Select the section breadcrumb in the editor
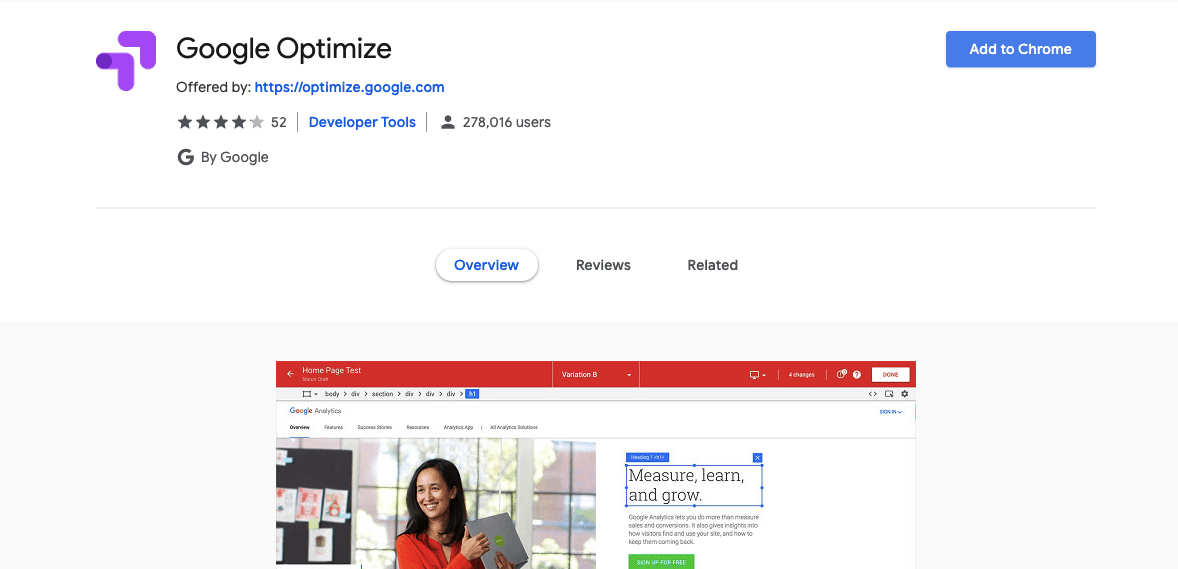 tap(382, 394)
